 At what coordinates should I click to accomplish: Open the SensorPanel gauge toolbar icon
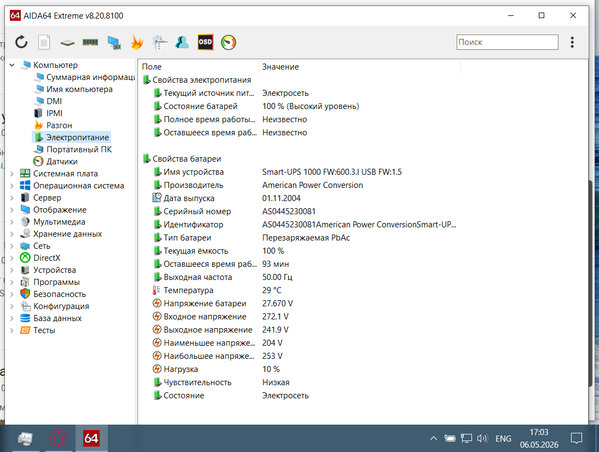(228, 42)
